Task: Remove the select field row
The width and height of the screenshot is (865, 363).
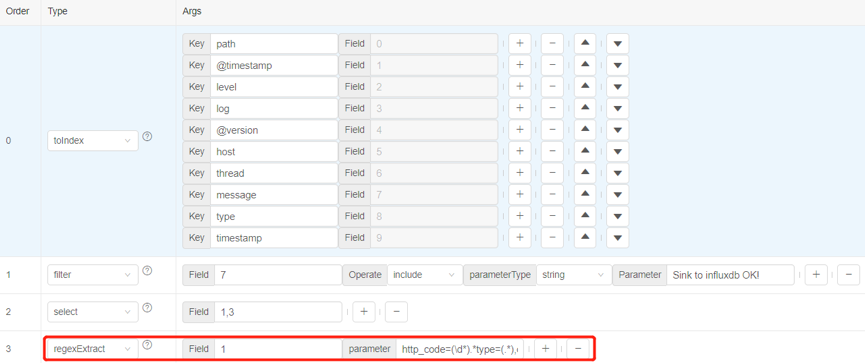Action: (396, 312)
